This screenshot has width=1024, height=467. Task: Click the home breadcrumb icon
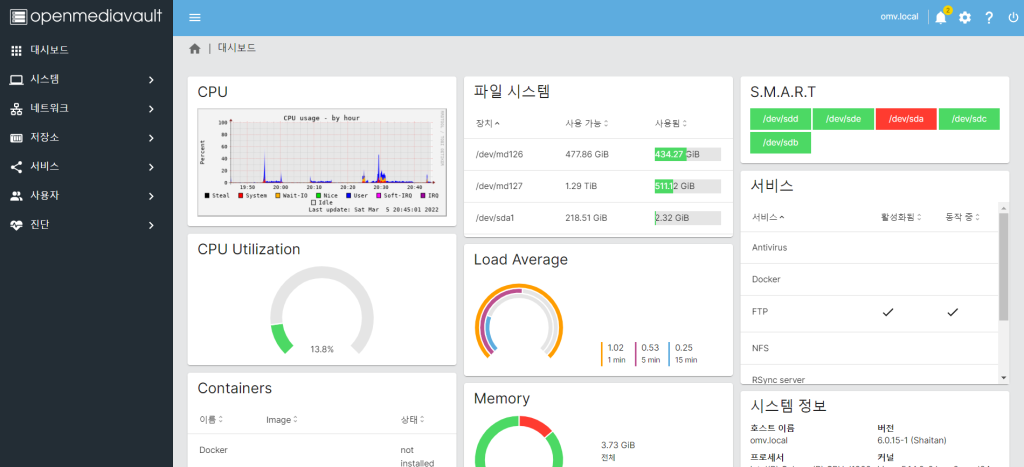tap(195, 48)
